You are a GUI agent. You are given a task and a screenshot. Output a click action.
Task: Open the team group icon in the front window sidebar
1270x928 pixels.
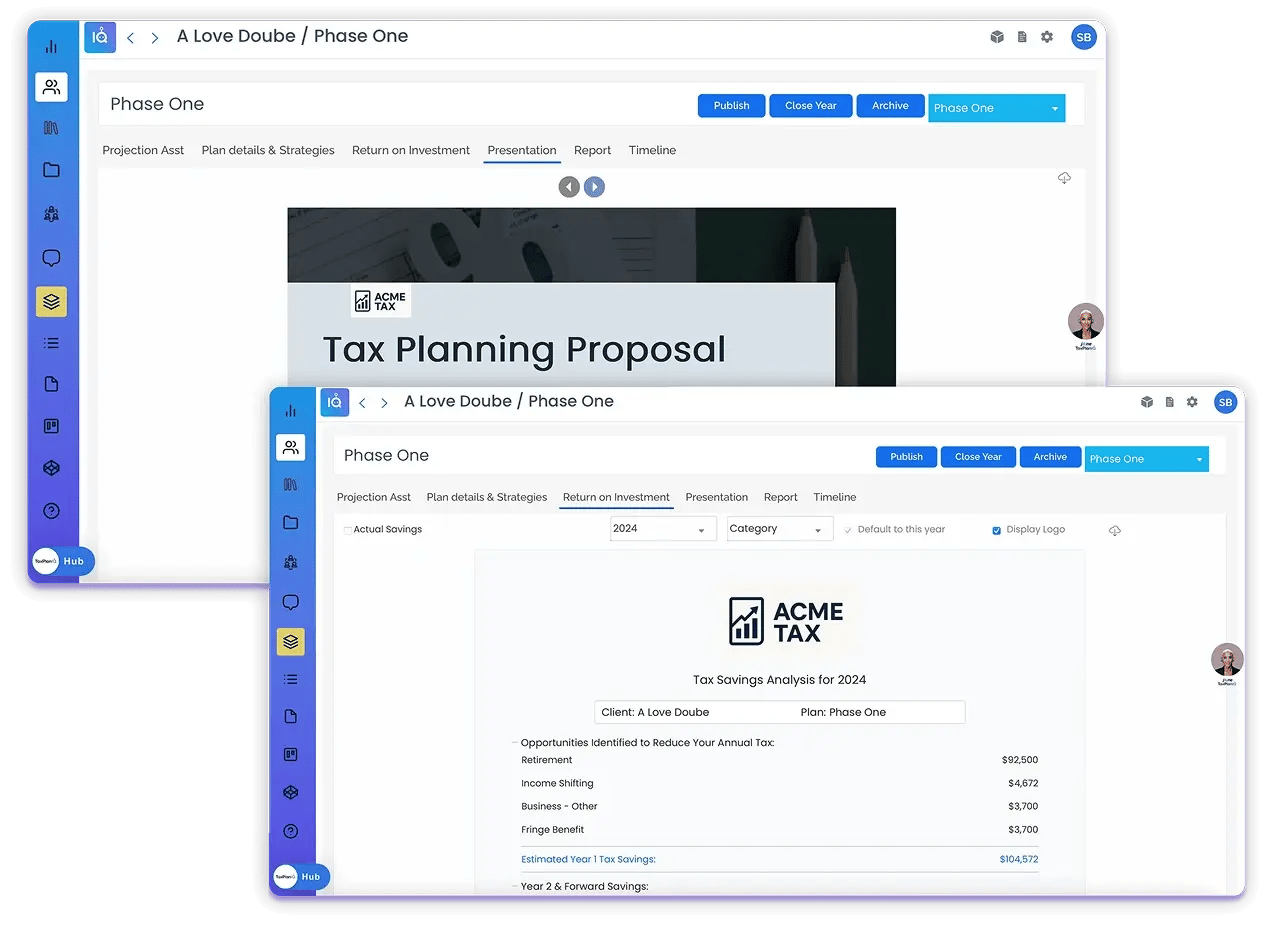[x=290, y=563]
